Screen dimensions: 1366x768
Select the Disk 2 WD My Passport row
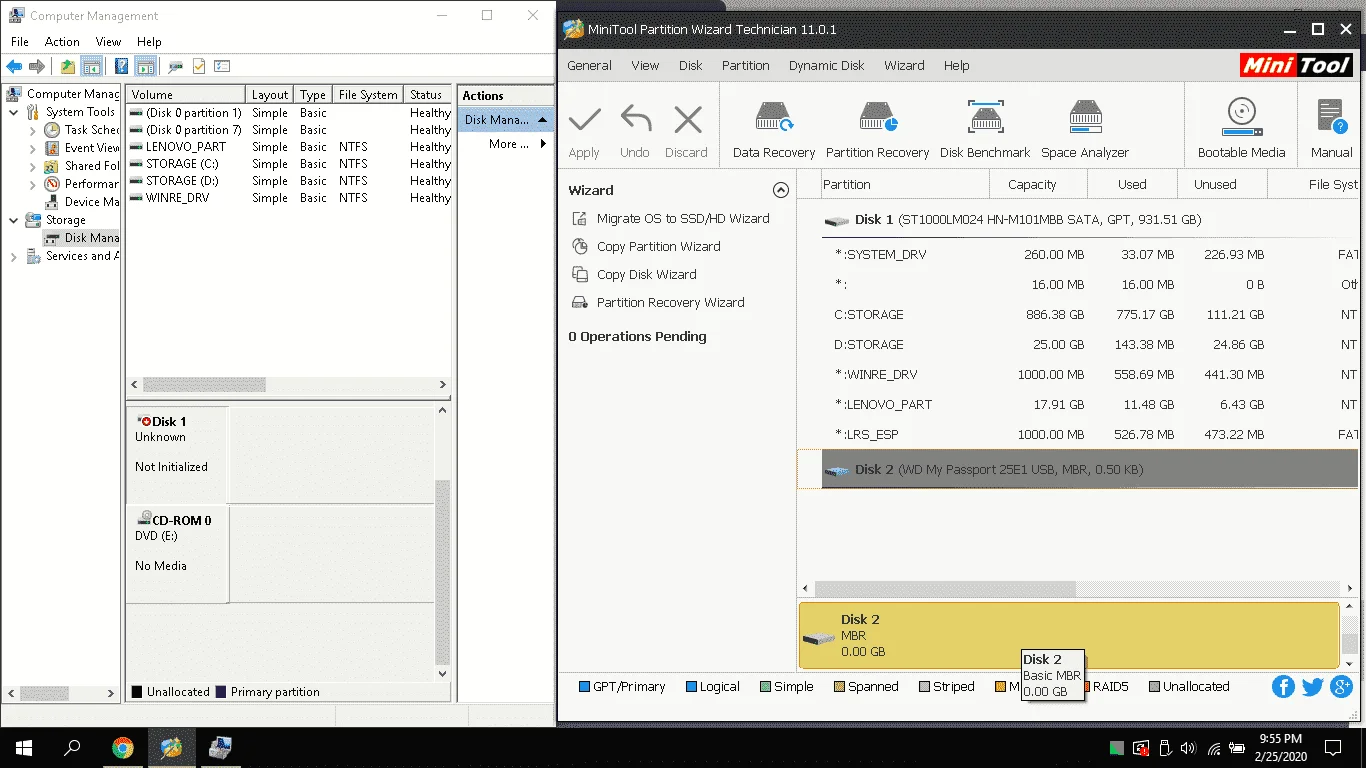tap(1077, 469)
